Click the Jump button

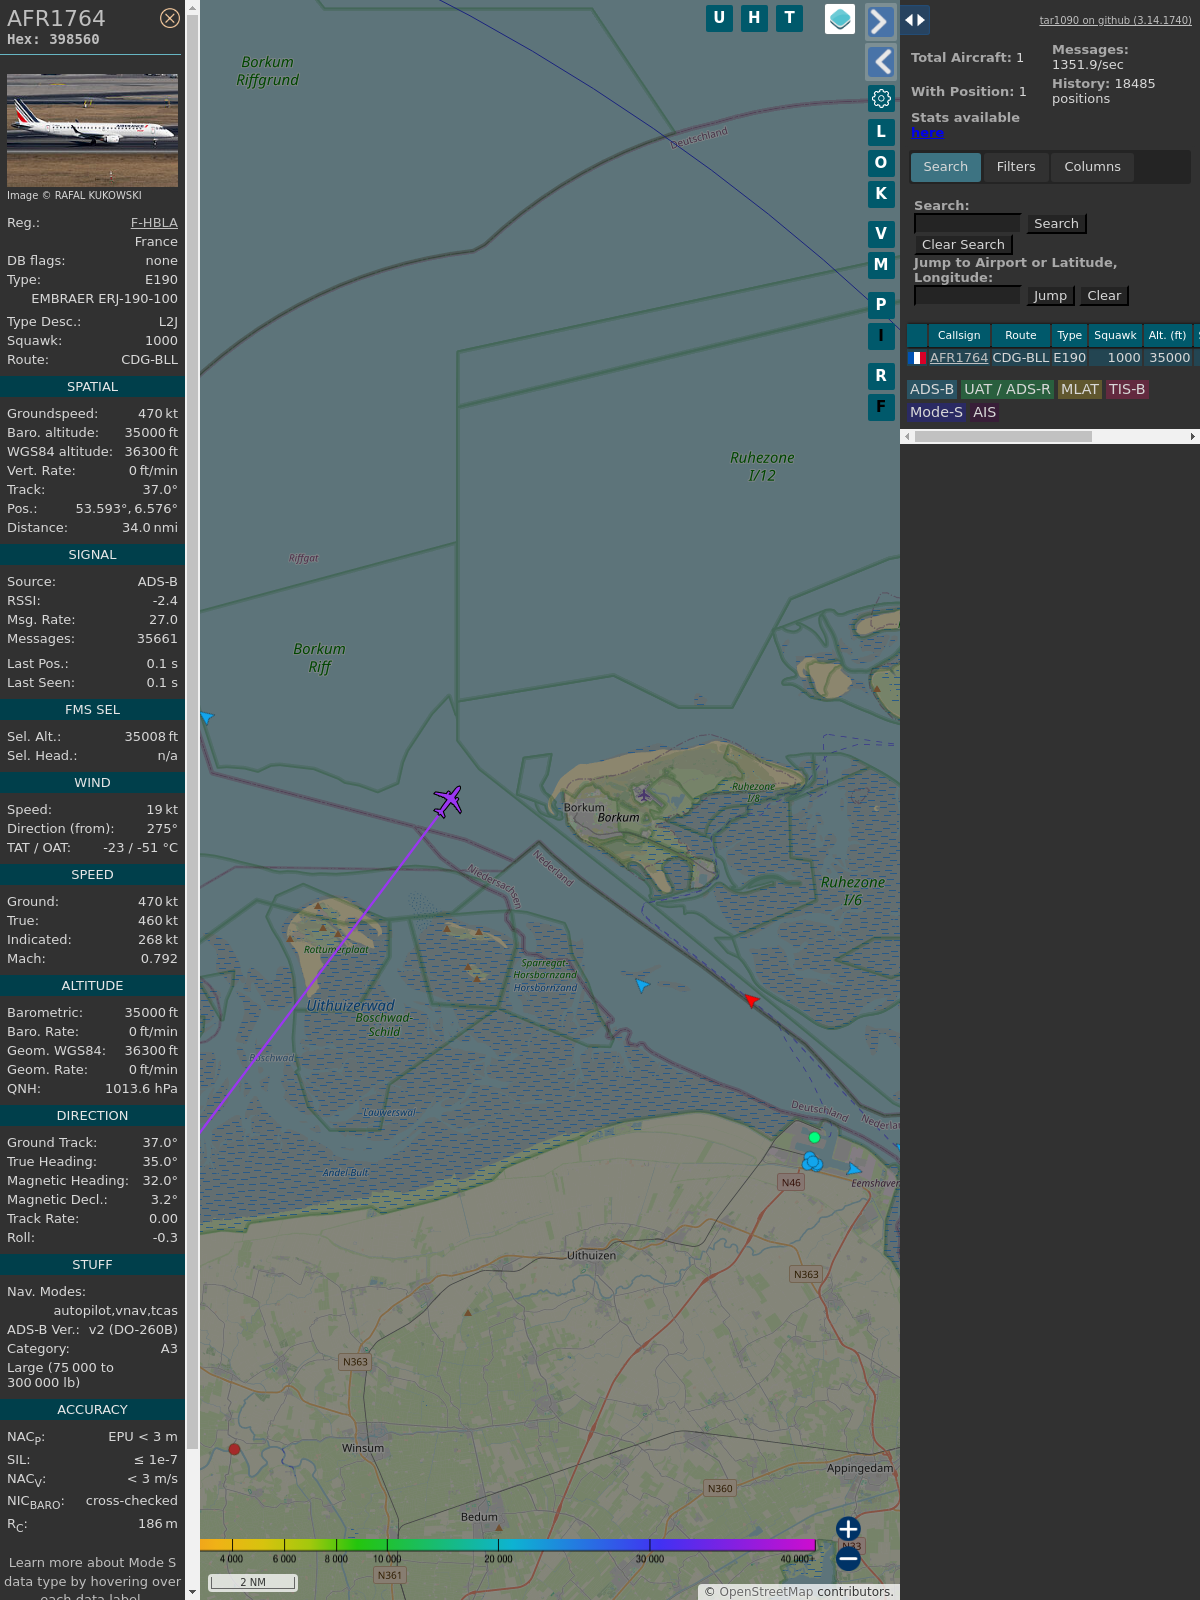pos(1050,296)
